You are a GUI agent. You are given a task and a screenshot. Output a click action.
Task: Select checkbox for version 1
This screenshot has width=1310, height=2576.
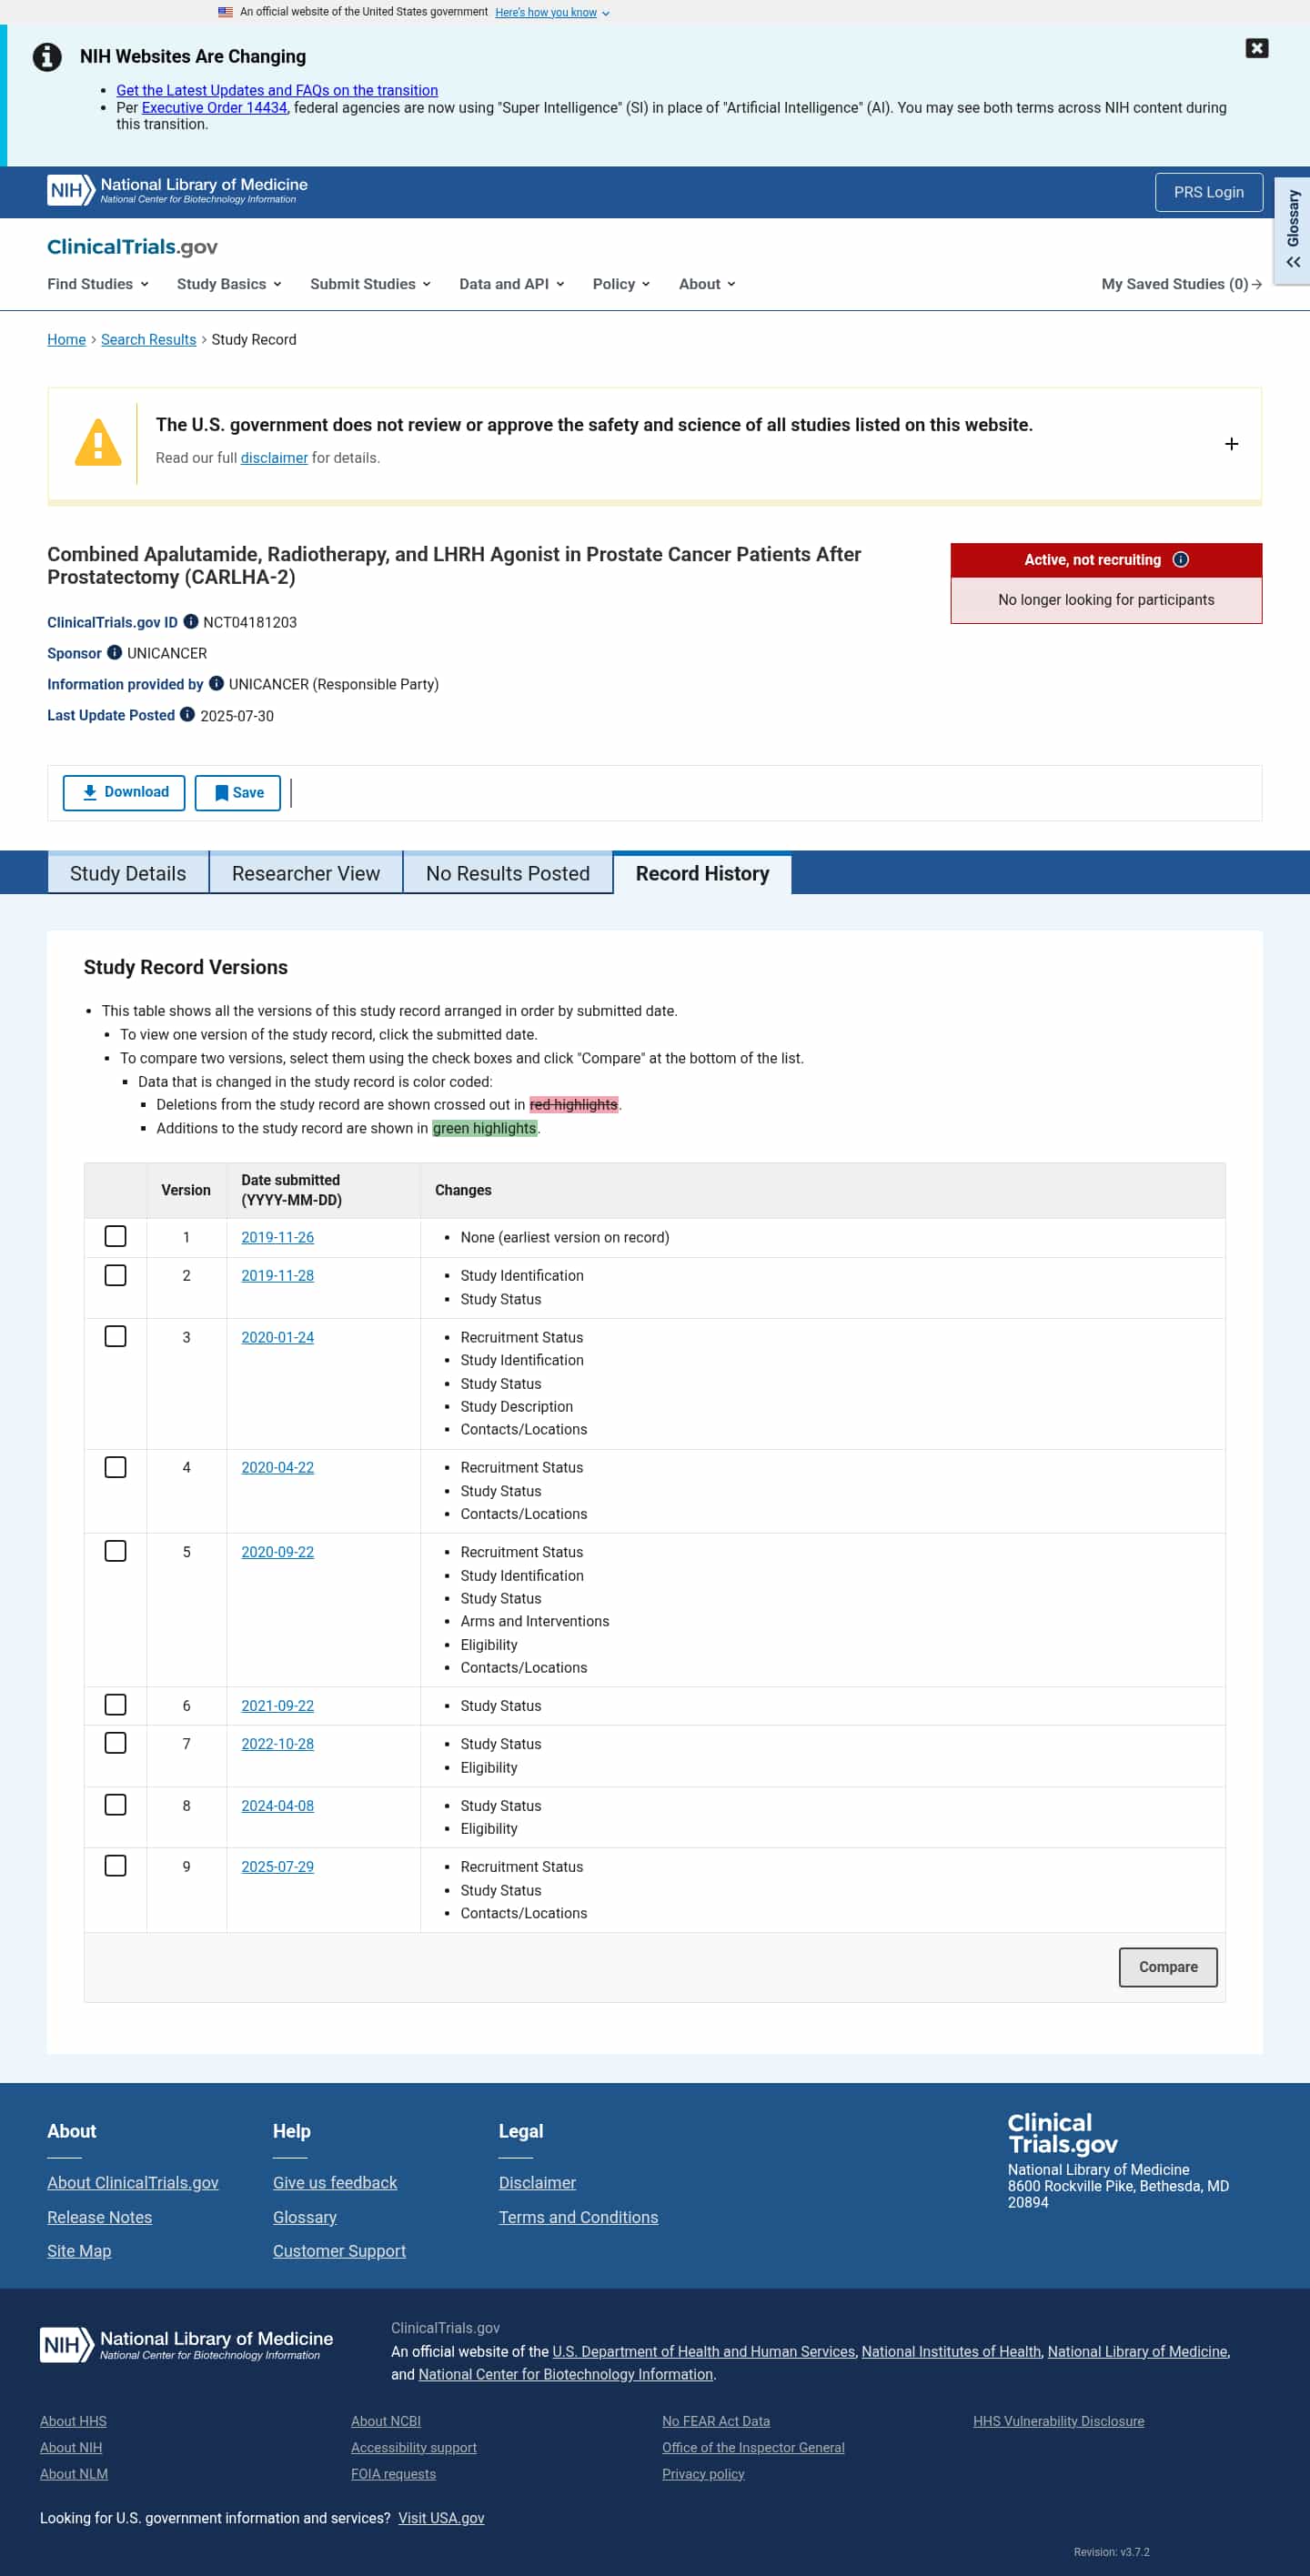pyautogui.click(x=116, y=1236)
